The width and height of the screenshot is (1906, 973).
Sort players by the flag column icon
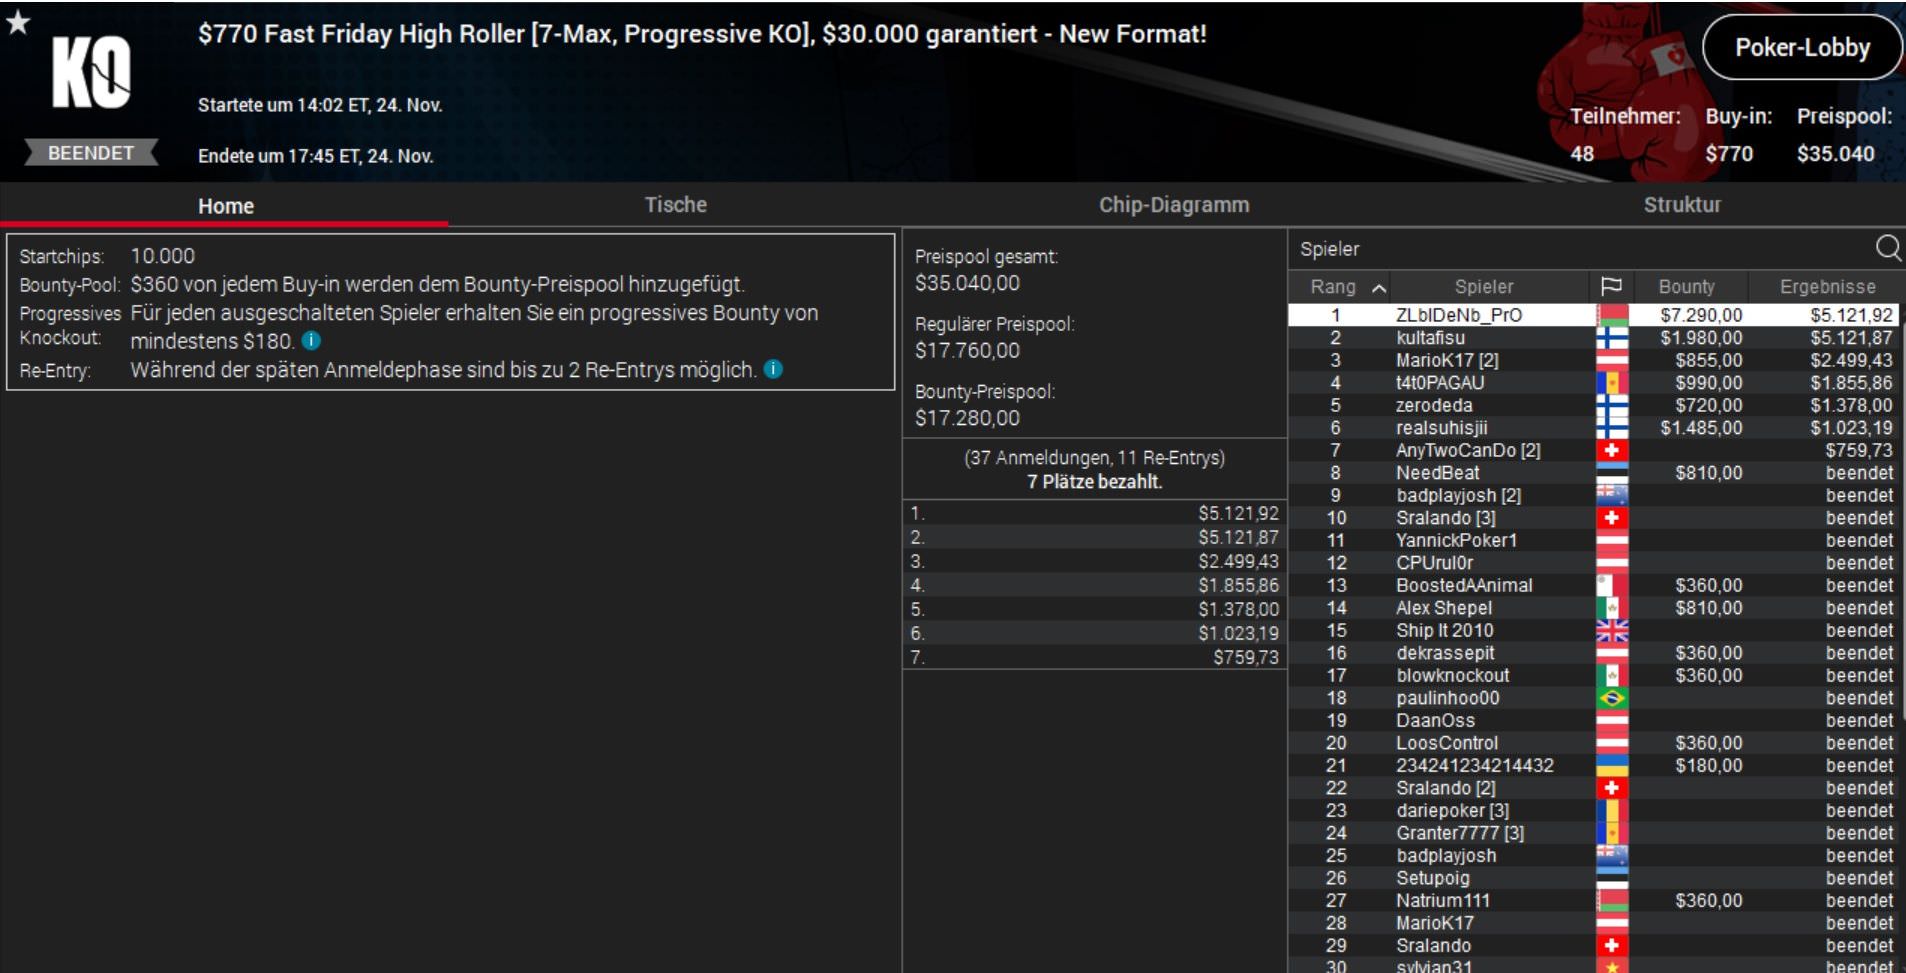click(x=1611, y=287)
